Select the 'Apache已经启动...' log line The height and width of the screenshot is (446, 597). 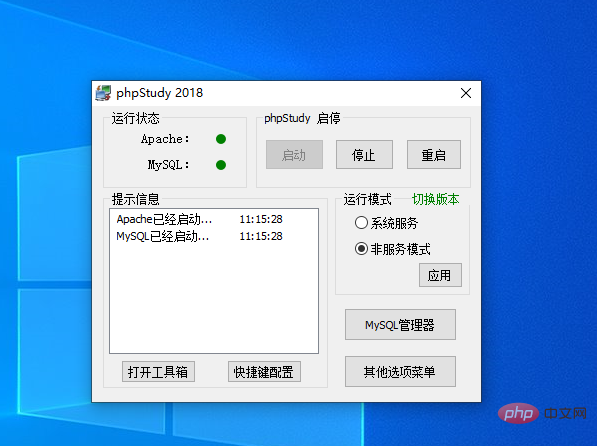(x=164, y=219)
